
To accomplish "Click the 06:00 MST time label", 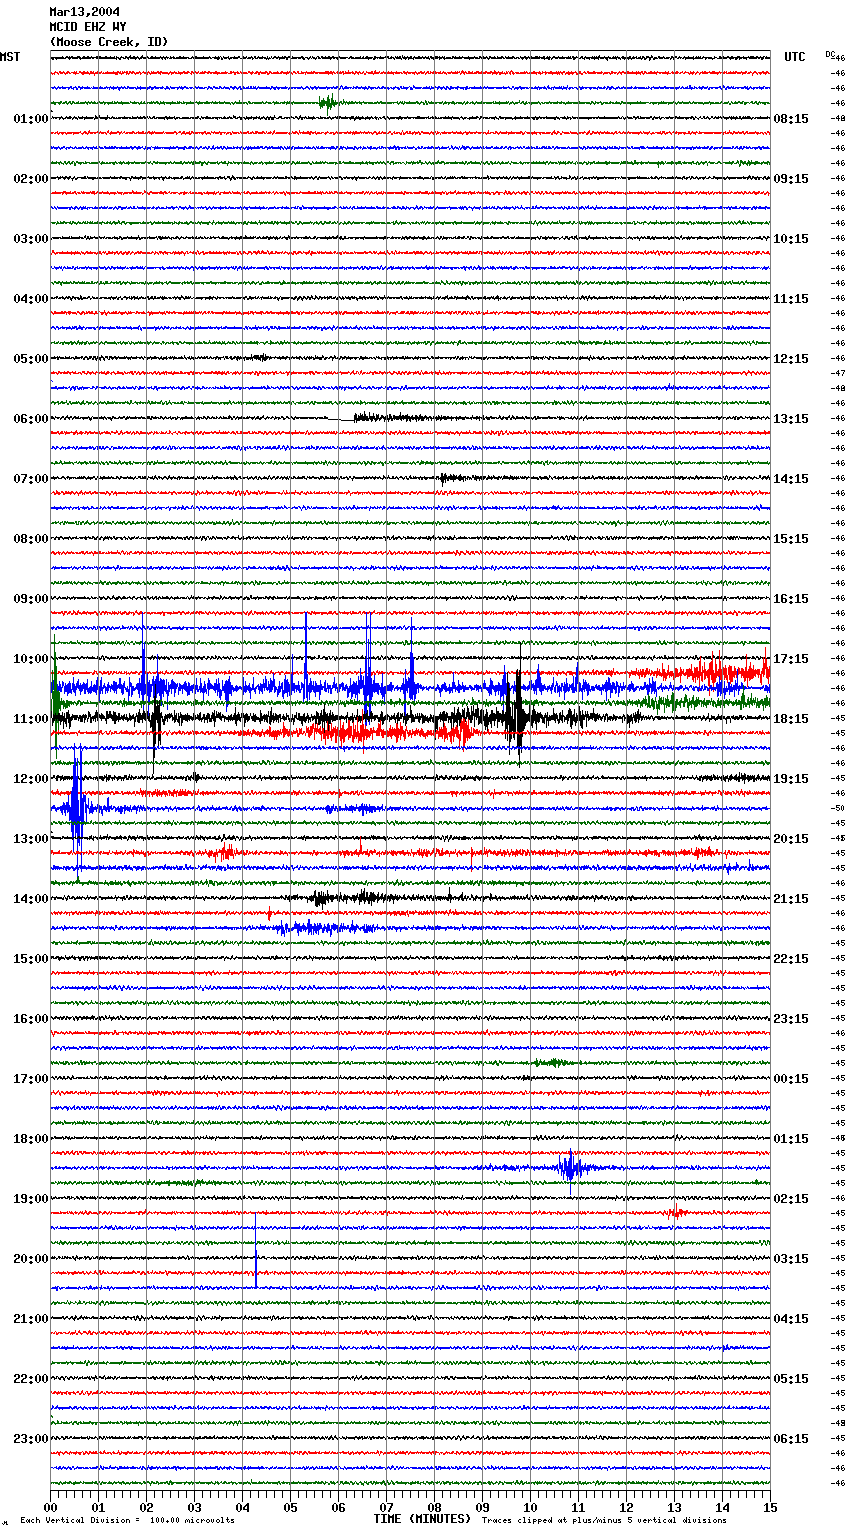I will point(31,419).
